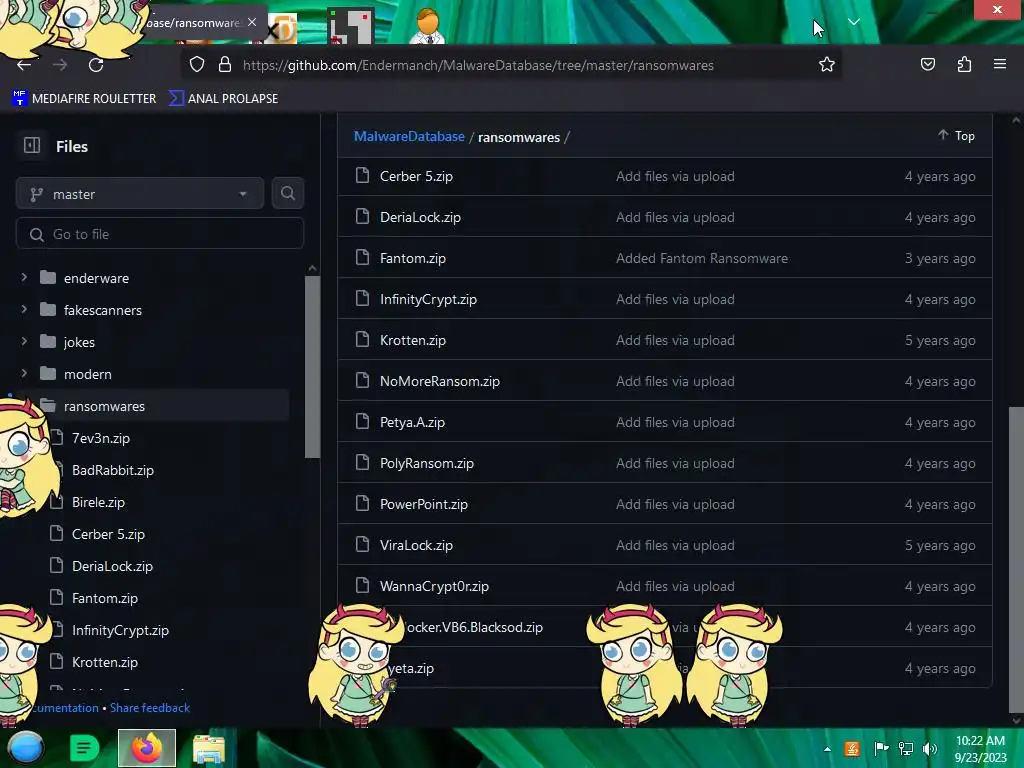Click the search magnifier button beside master
The image size is (1024, 768).
coord(287,193)
